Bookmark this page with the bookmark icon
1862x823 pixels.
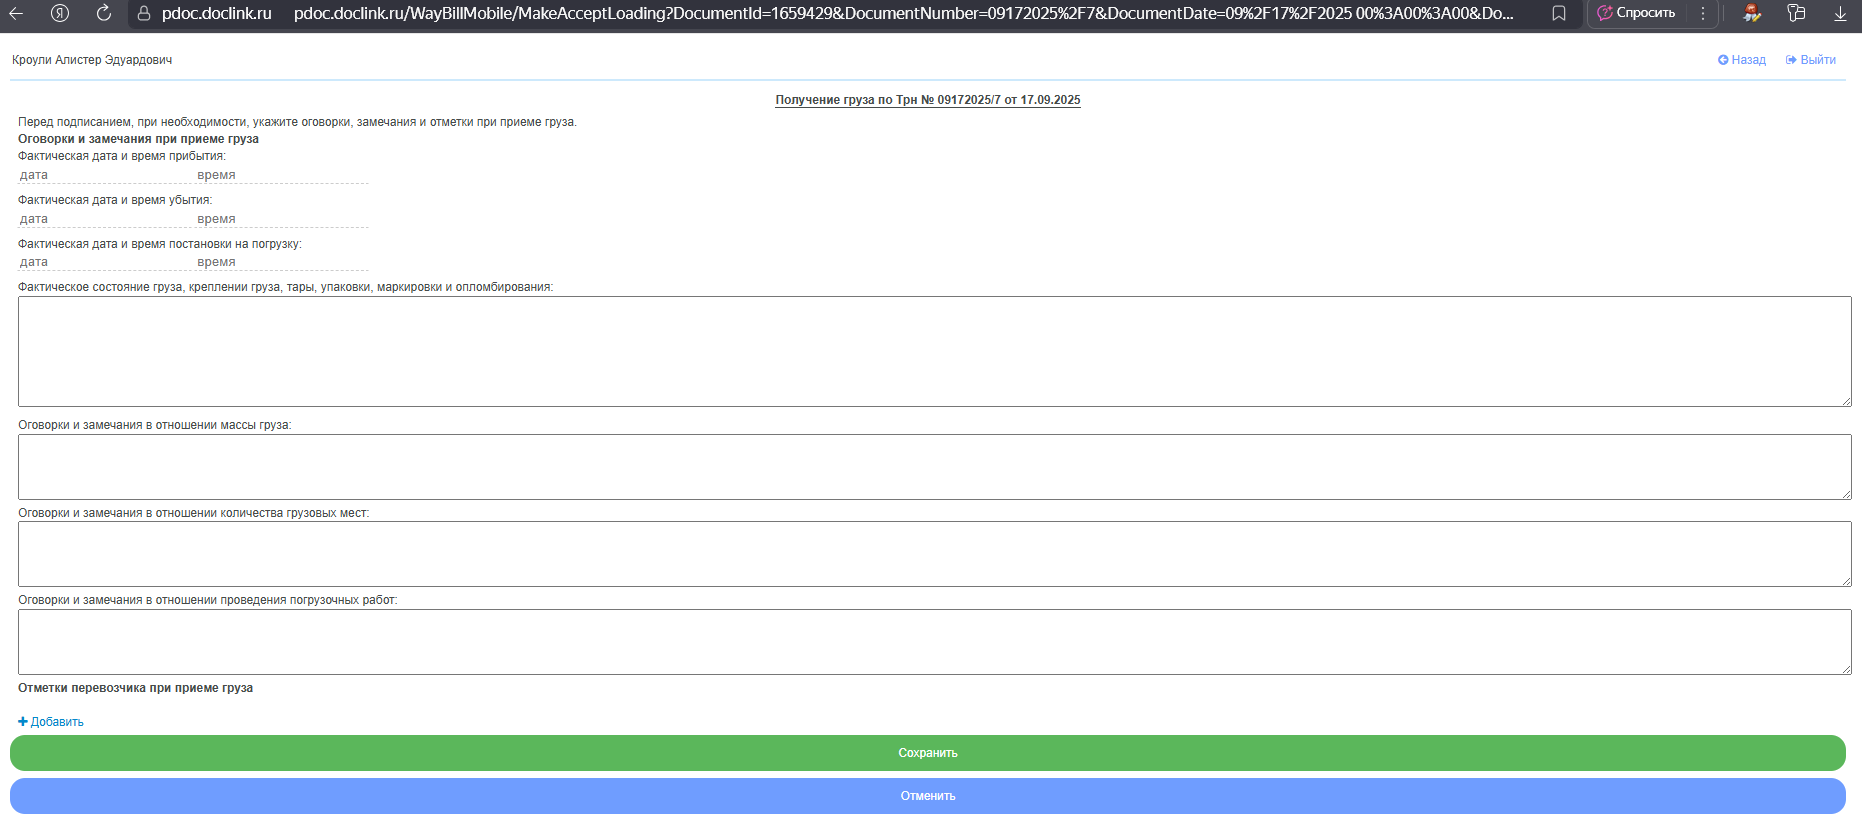tap(1559, 13)
